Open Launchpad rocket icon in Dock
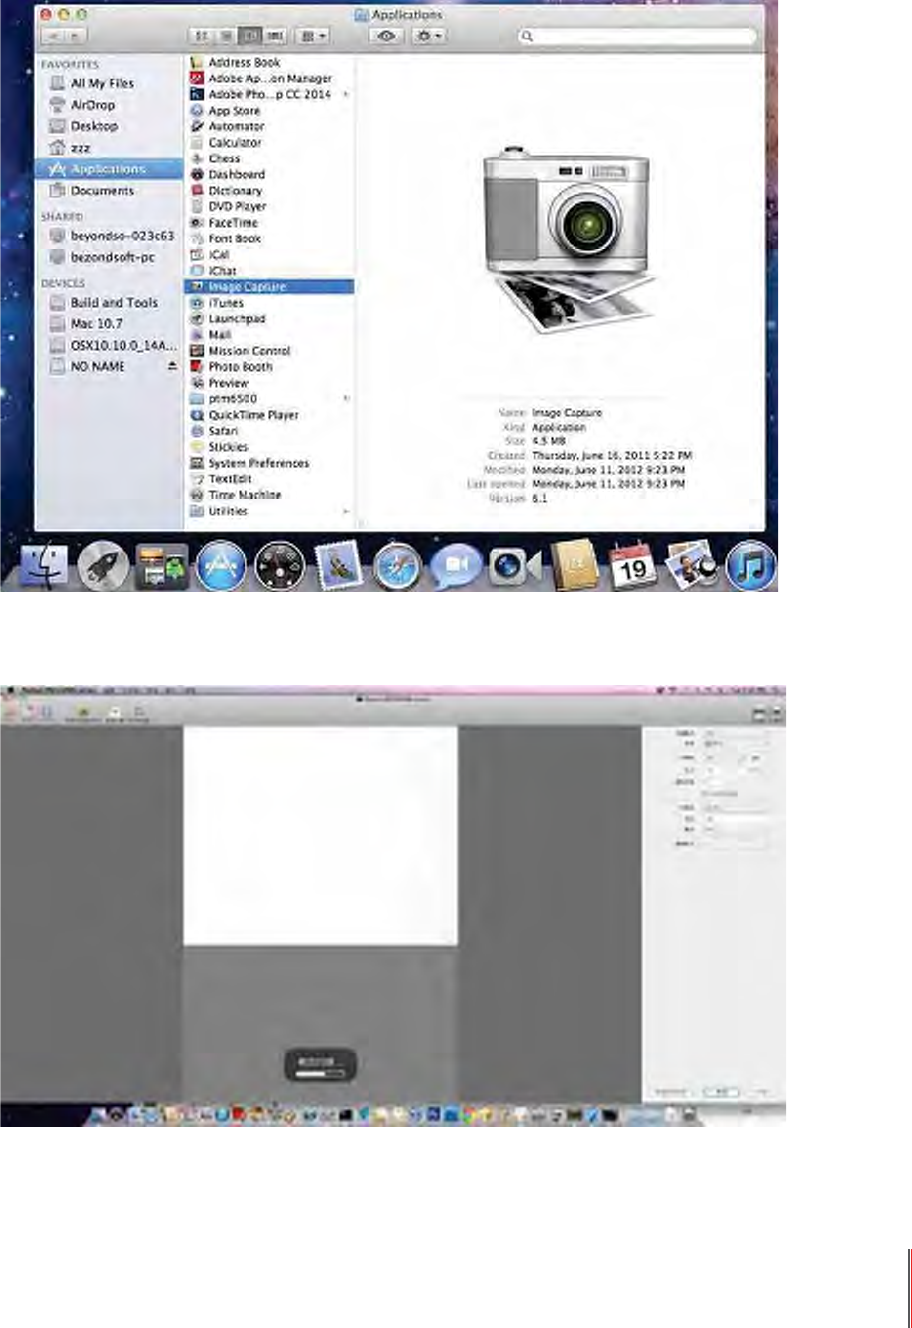This screenshot has height=1328, width=912. coord(103,567)
